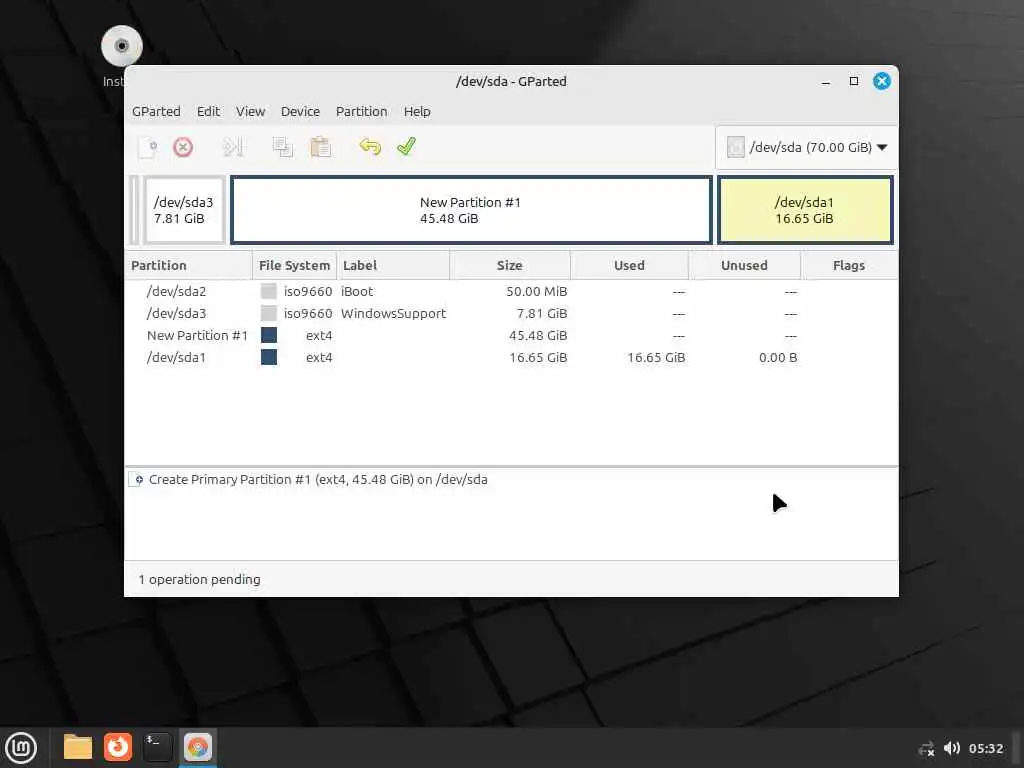Launch Firefox from the taskbar
The image size is (1024, 768).
click(118, 747)
